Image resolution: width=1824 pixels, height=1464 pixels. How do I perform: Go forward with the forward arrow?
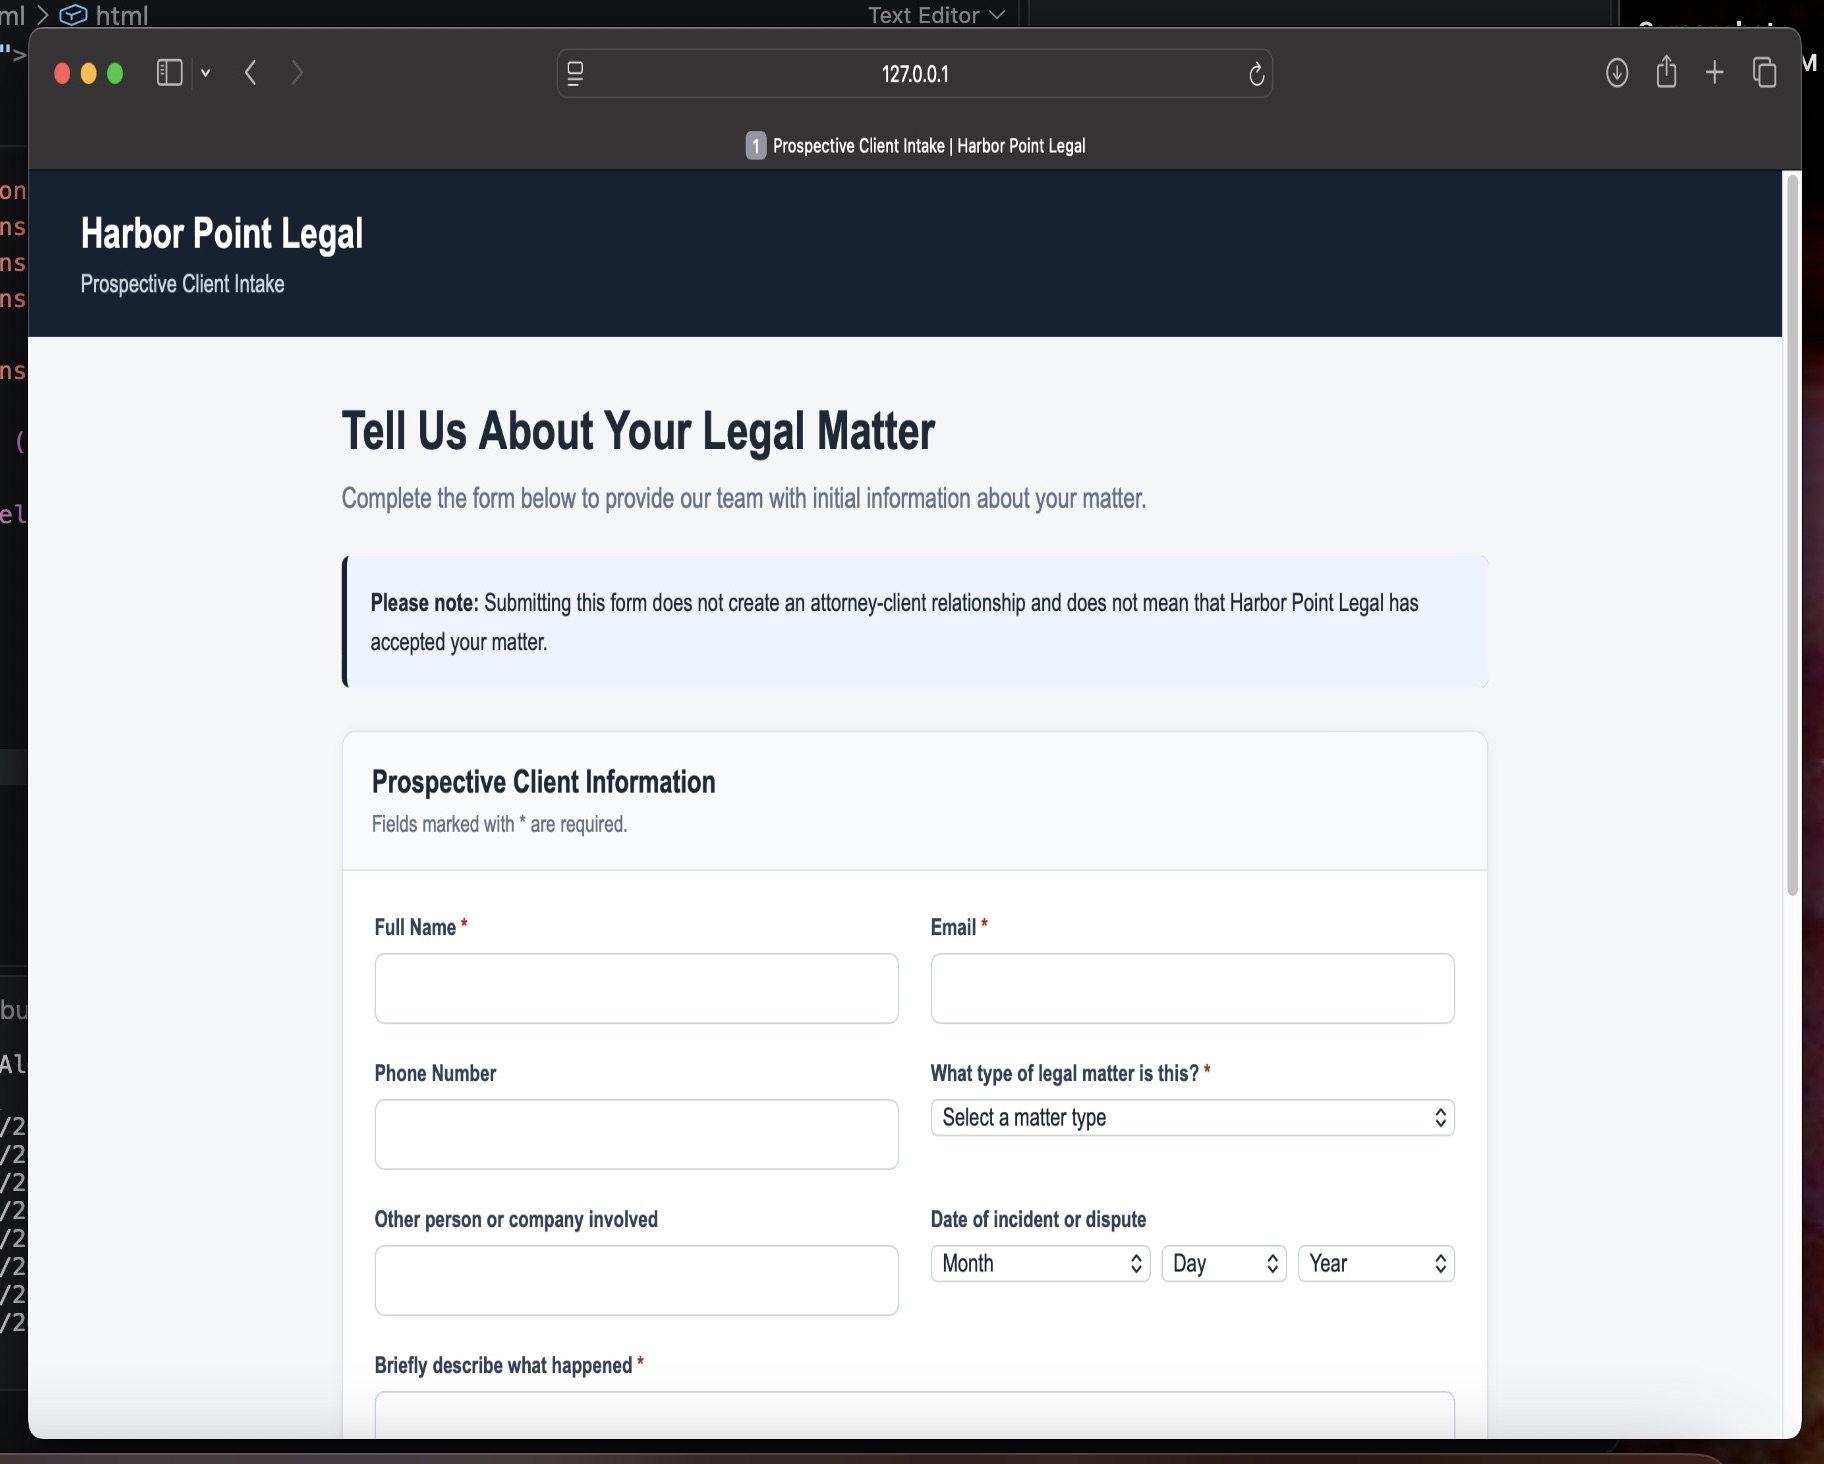coord(297,73)
